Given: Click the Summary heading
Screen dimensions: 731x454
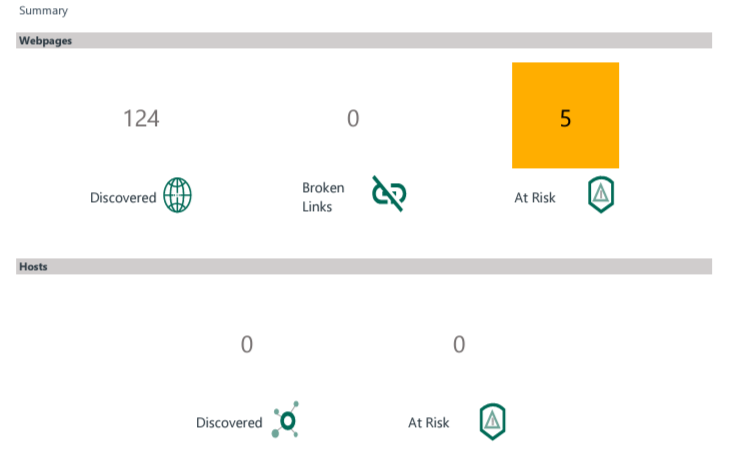Looking at the screenshot, I should point(43,11).
